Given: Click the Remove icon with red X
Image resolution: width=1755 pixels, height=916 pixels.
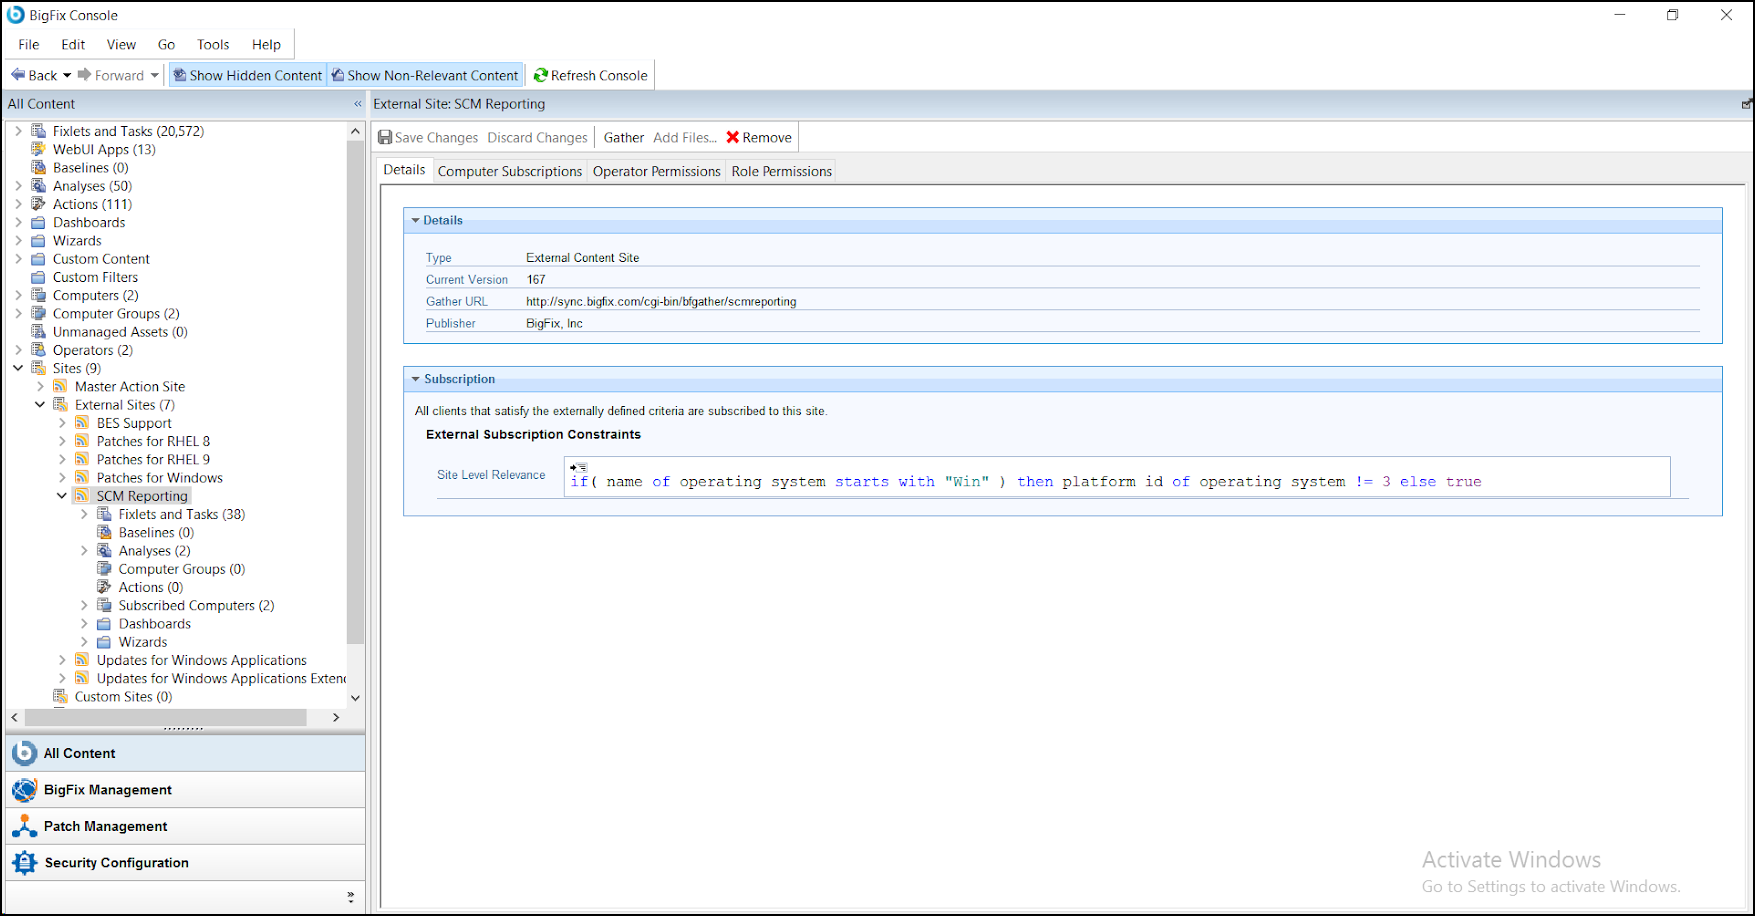Looking at the screenshot, I should pos(733,137).
